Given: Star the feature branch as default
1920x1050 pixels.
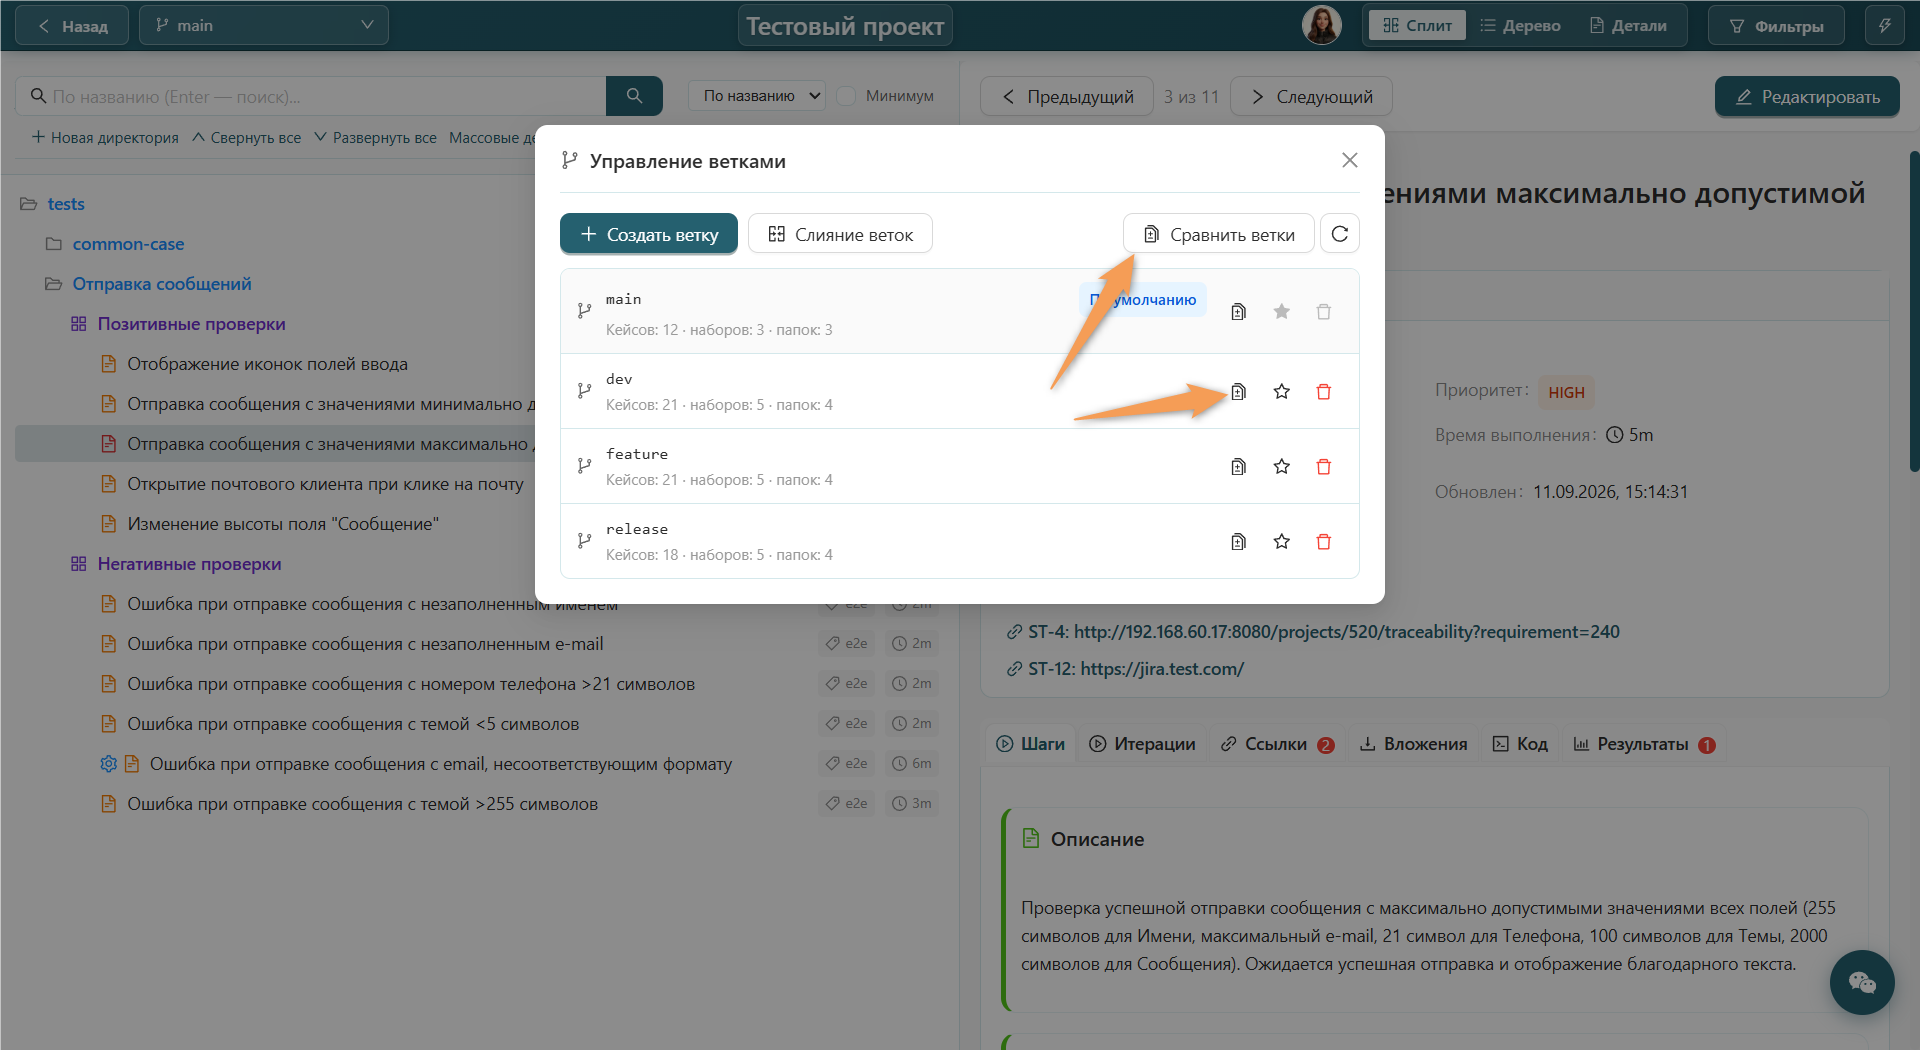Looking at the screenshot, I should 1281,467.
